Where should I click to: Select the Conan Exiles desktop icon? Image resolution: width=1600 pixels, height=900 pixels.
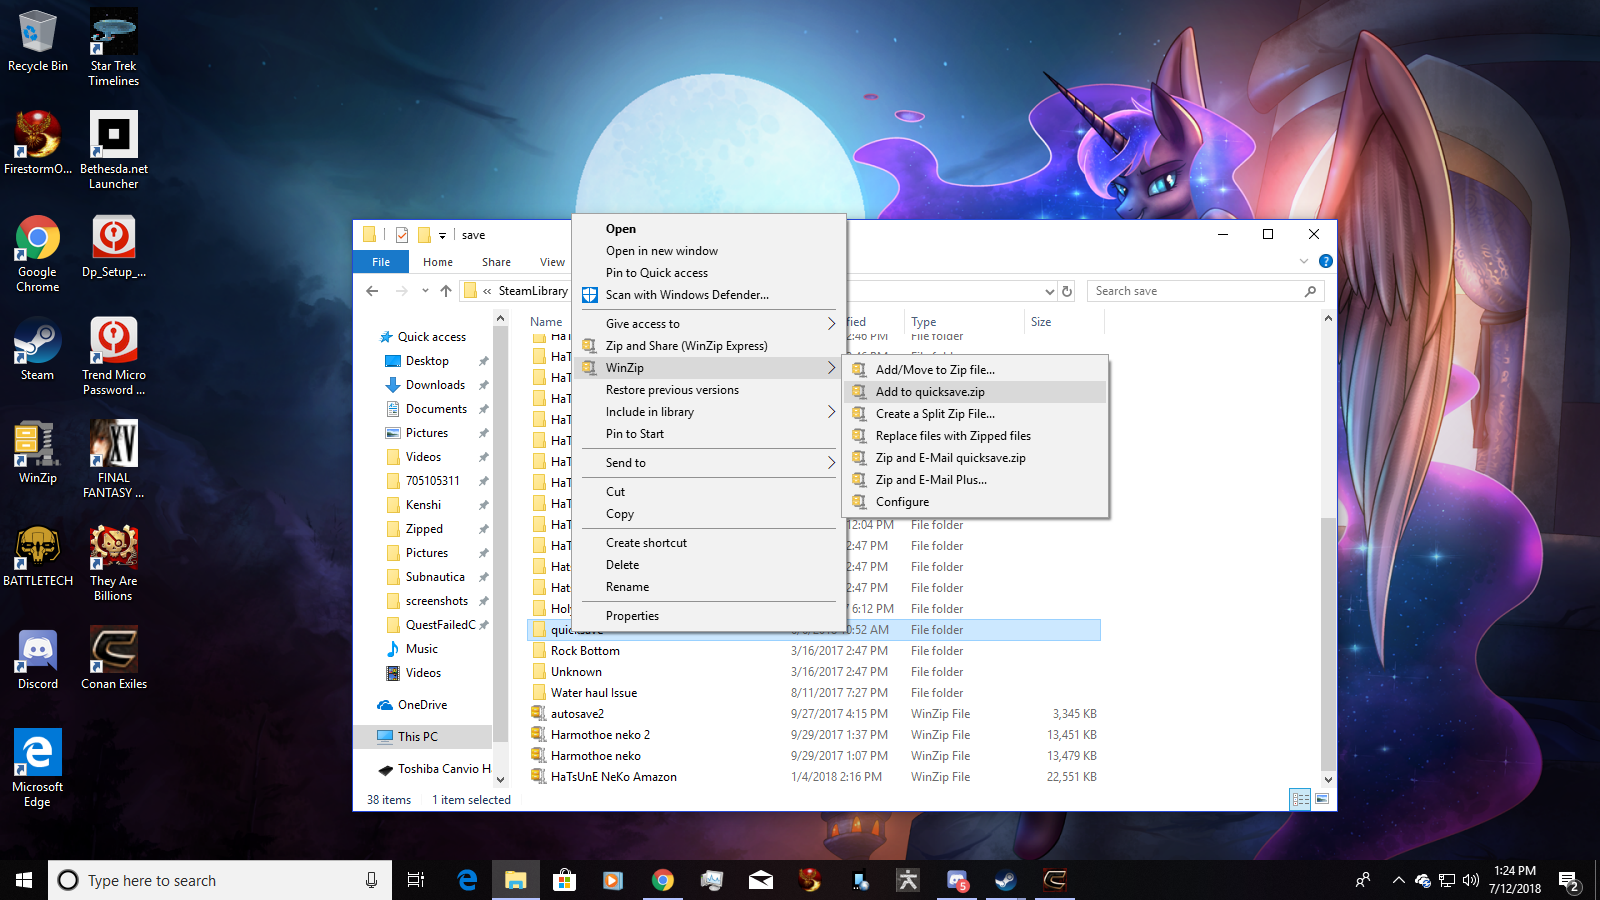[114, 658]
